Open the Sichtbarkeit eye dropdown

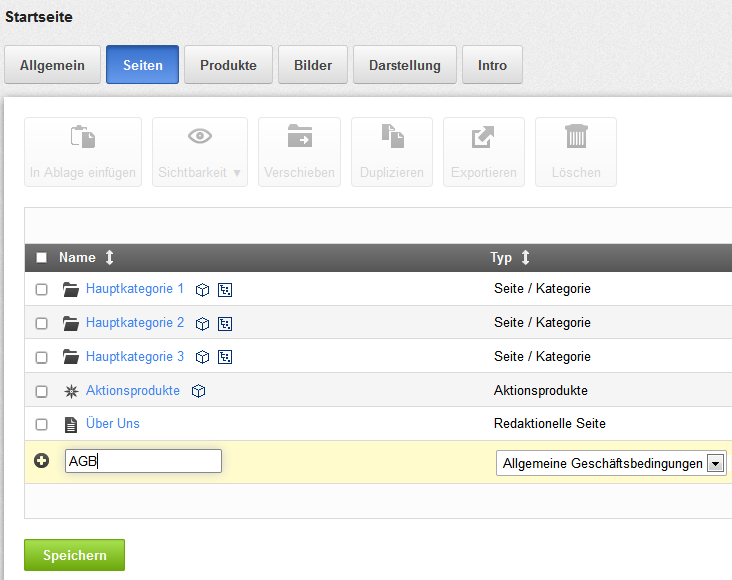pos(200,152)
